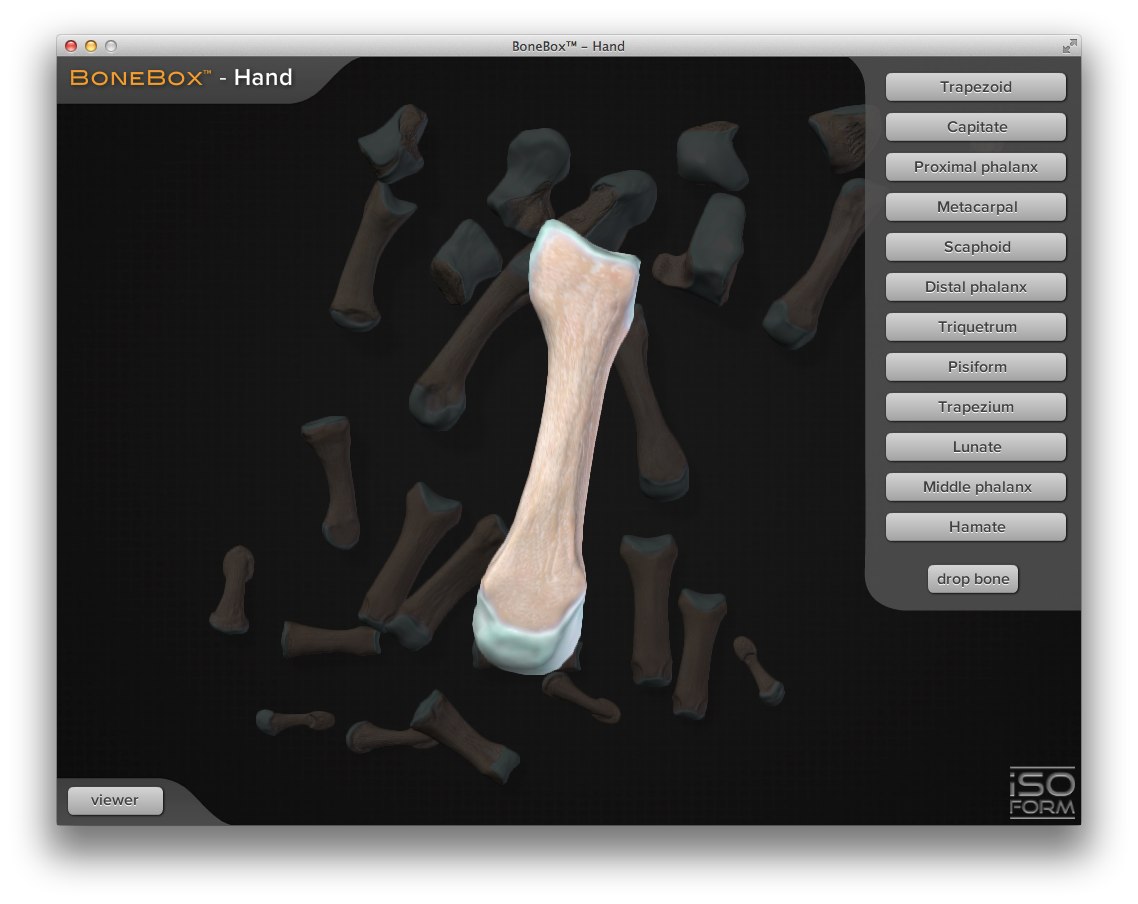Image resolution: width=1138 pixels, height=904 pixels.
Task: Click the drop bone button
Action: [973, 579]
